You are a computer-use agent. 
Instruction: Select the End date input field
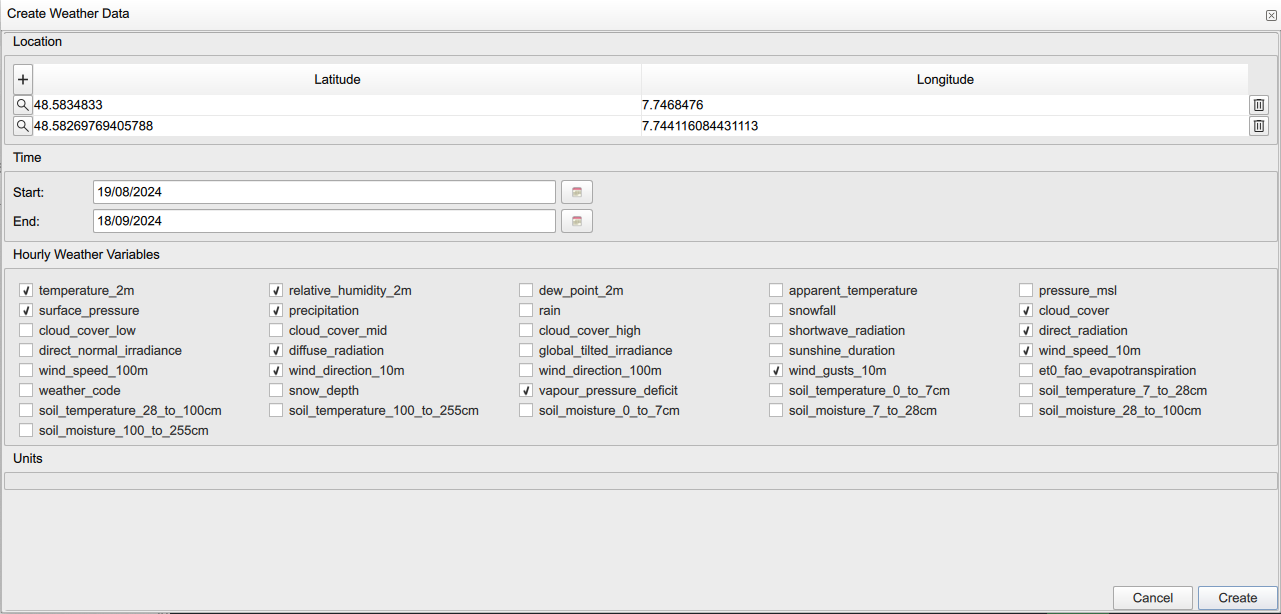pyautogui.click(x=323, y=220)
